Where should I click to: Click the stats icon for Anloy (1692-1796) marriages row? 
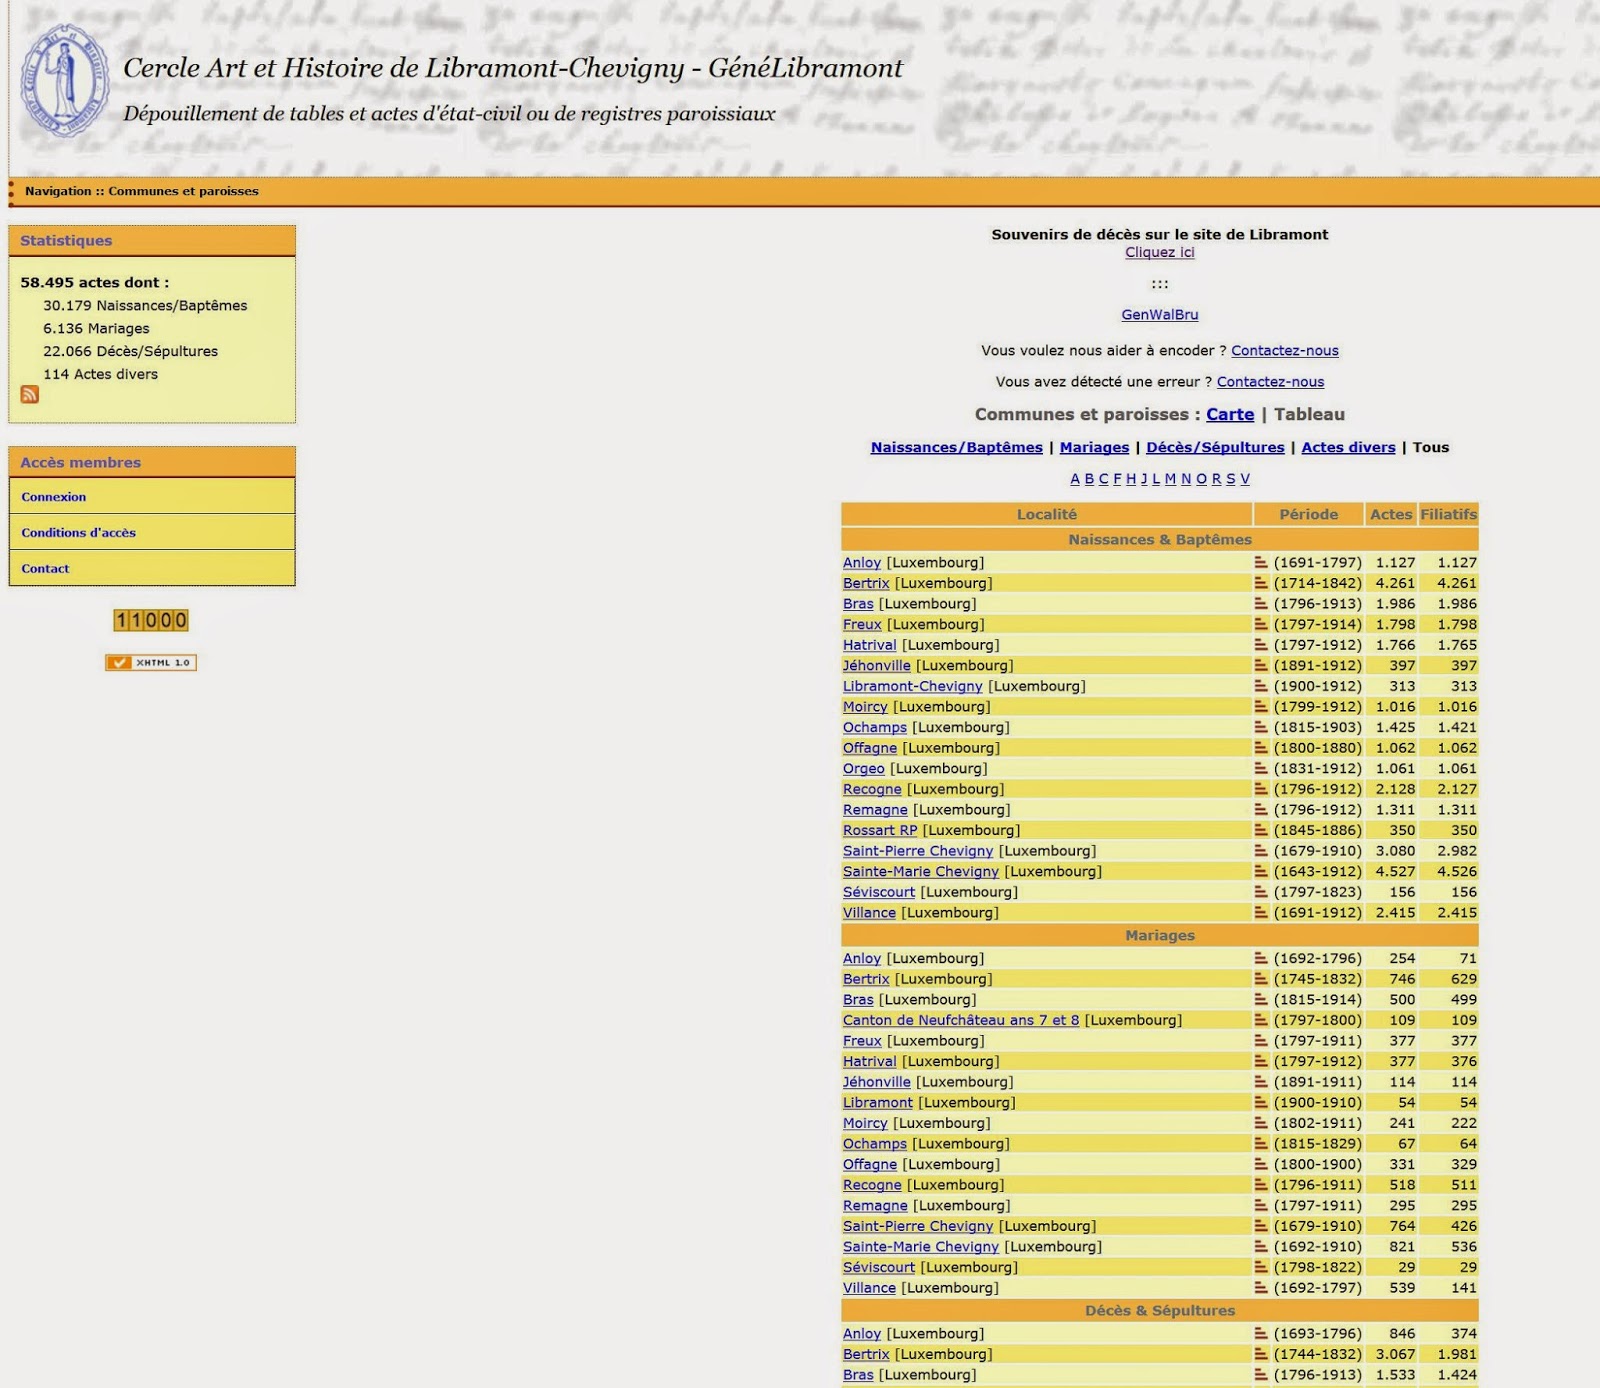coord(1260,958)
